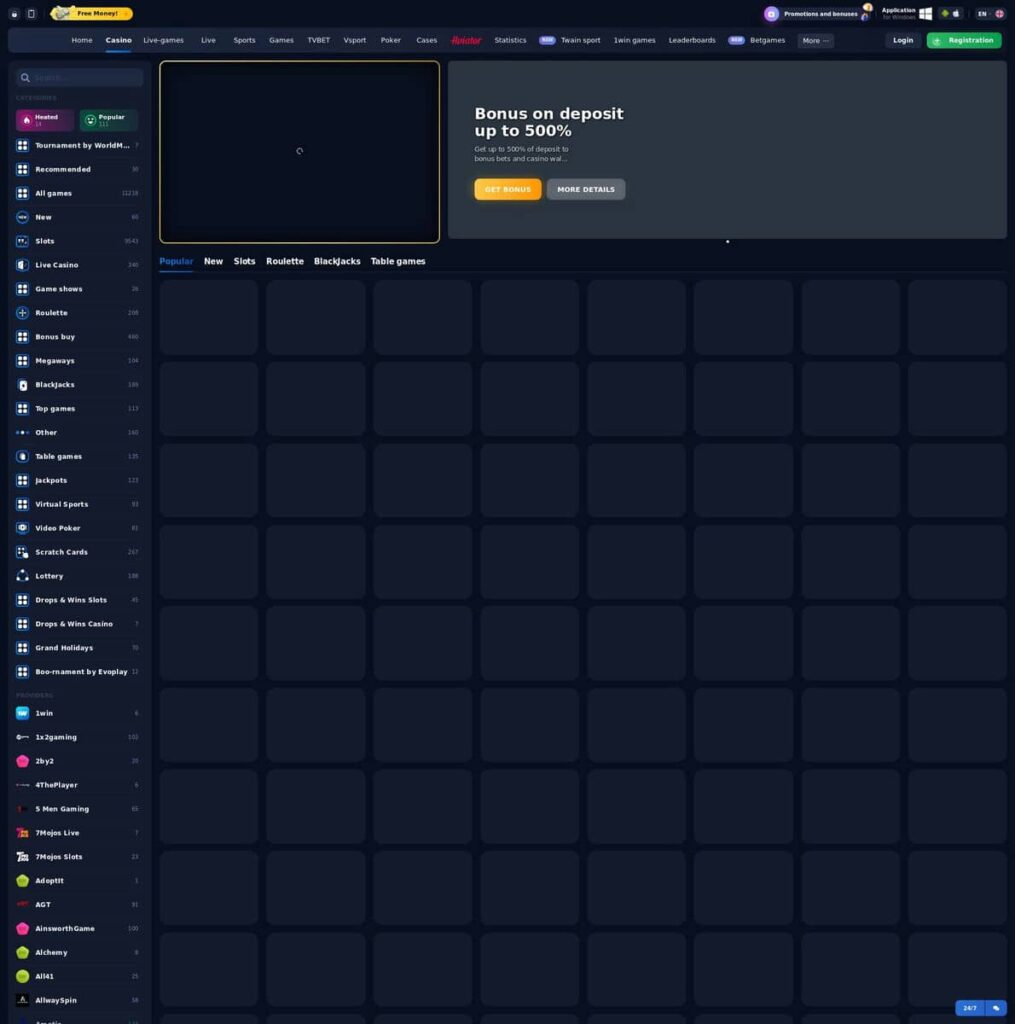Toggle the Popular games filter chip
1015x1024 pixels.
[108, 120]
